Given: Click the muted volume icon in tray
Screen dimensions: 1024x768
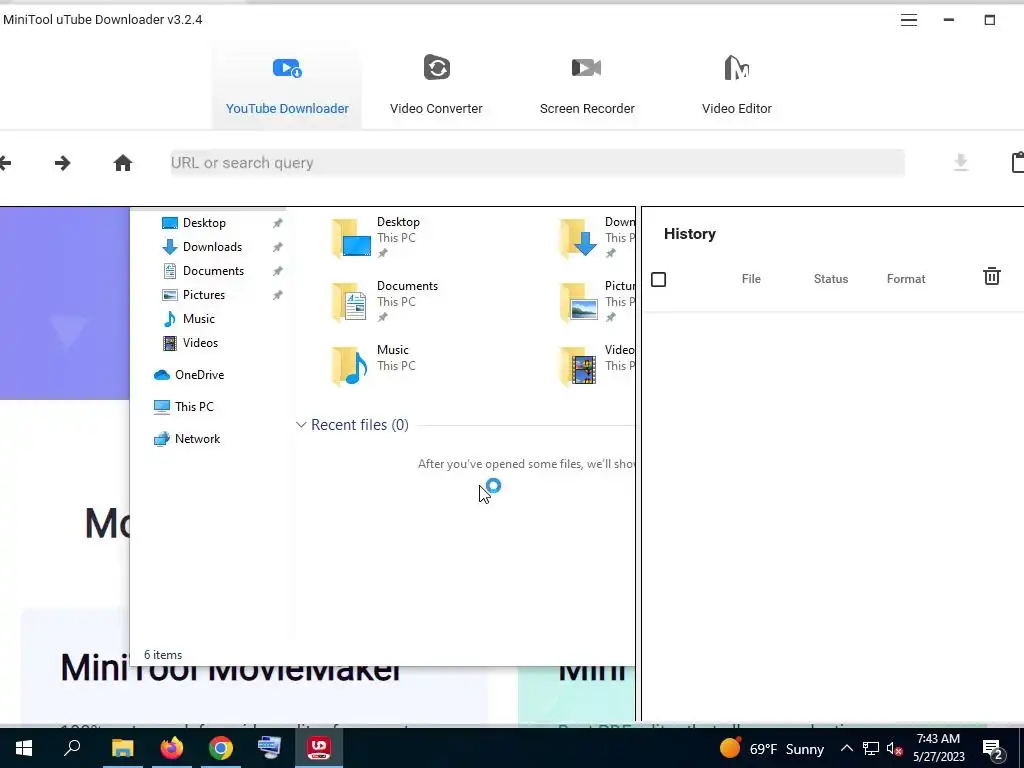Looking at the screenshot, I should 895,749.
